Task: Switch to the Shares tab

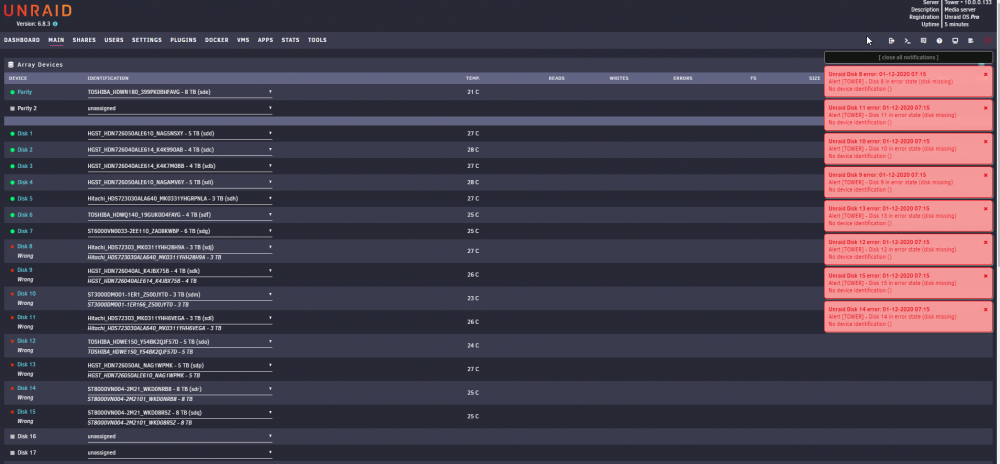Action: click(84, 40)
